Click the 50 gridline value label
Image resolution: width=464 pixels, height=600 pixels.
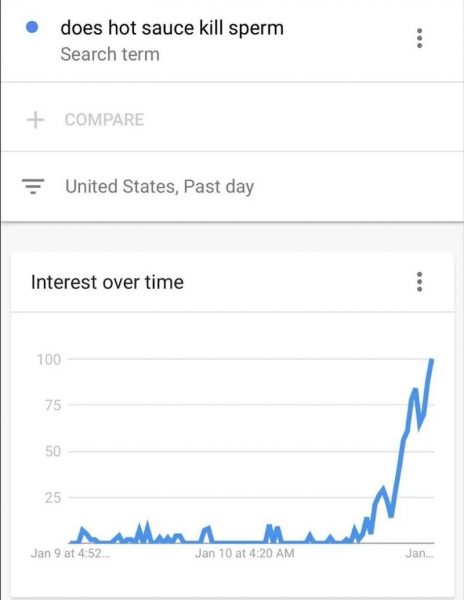coord(53,452)
